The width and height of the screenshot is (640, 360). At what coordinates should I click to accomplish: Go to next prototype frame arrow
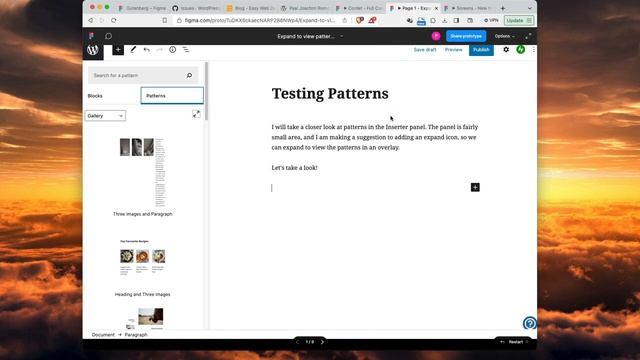click(322, 342)
